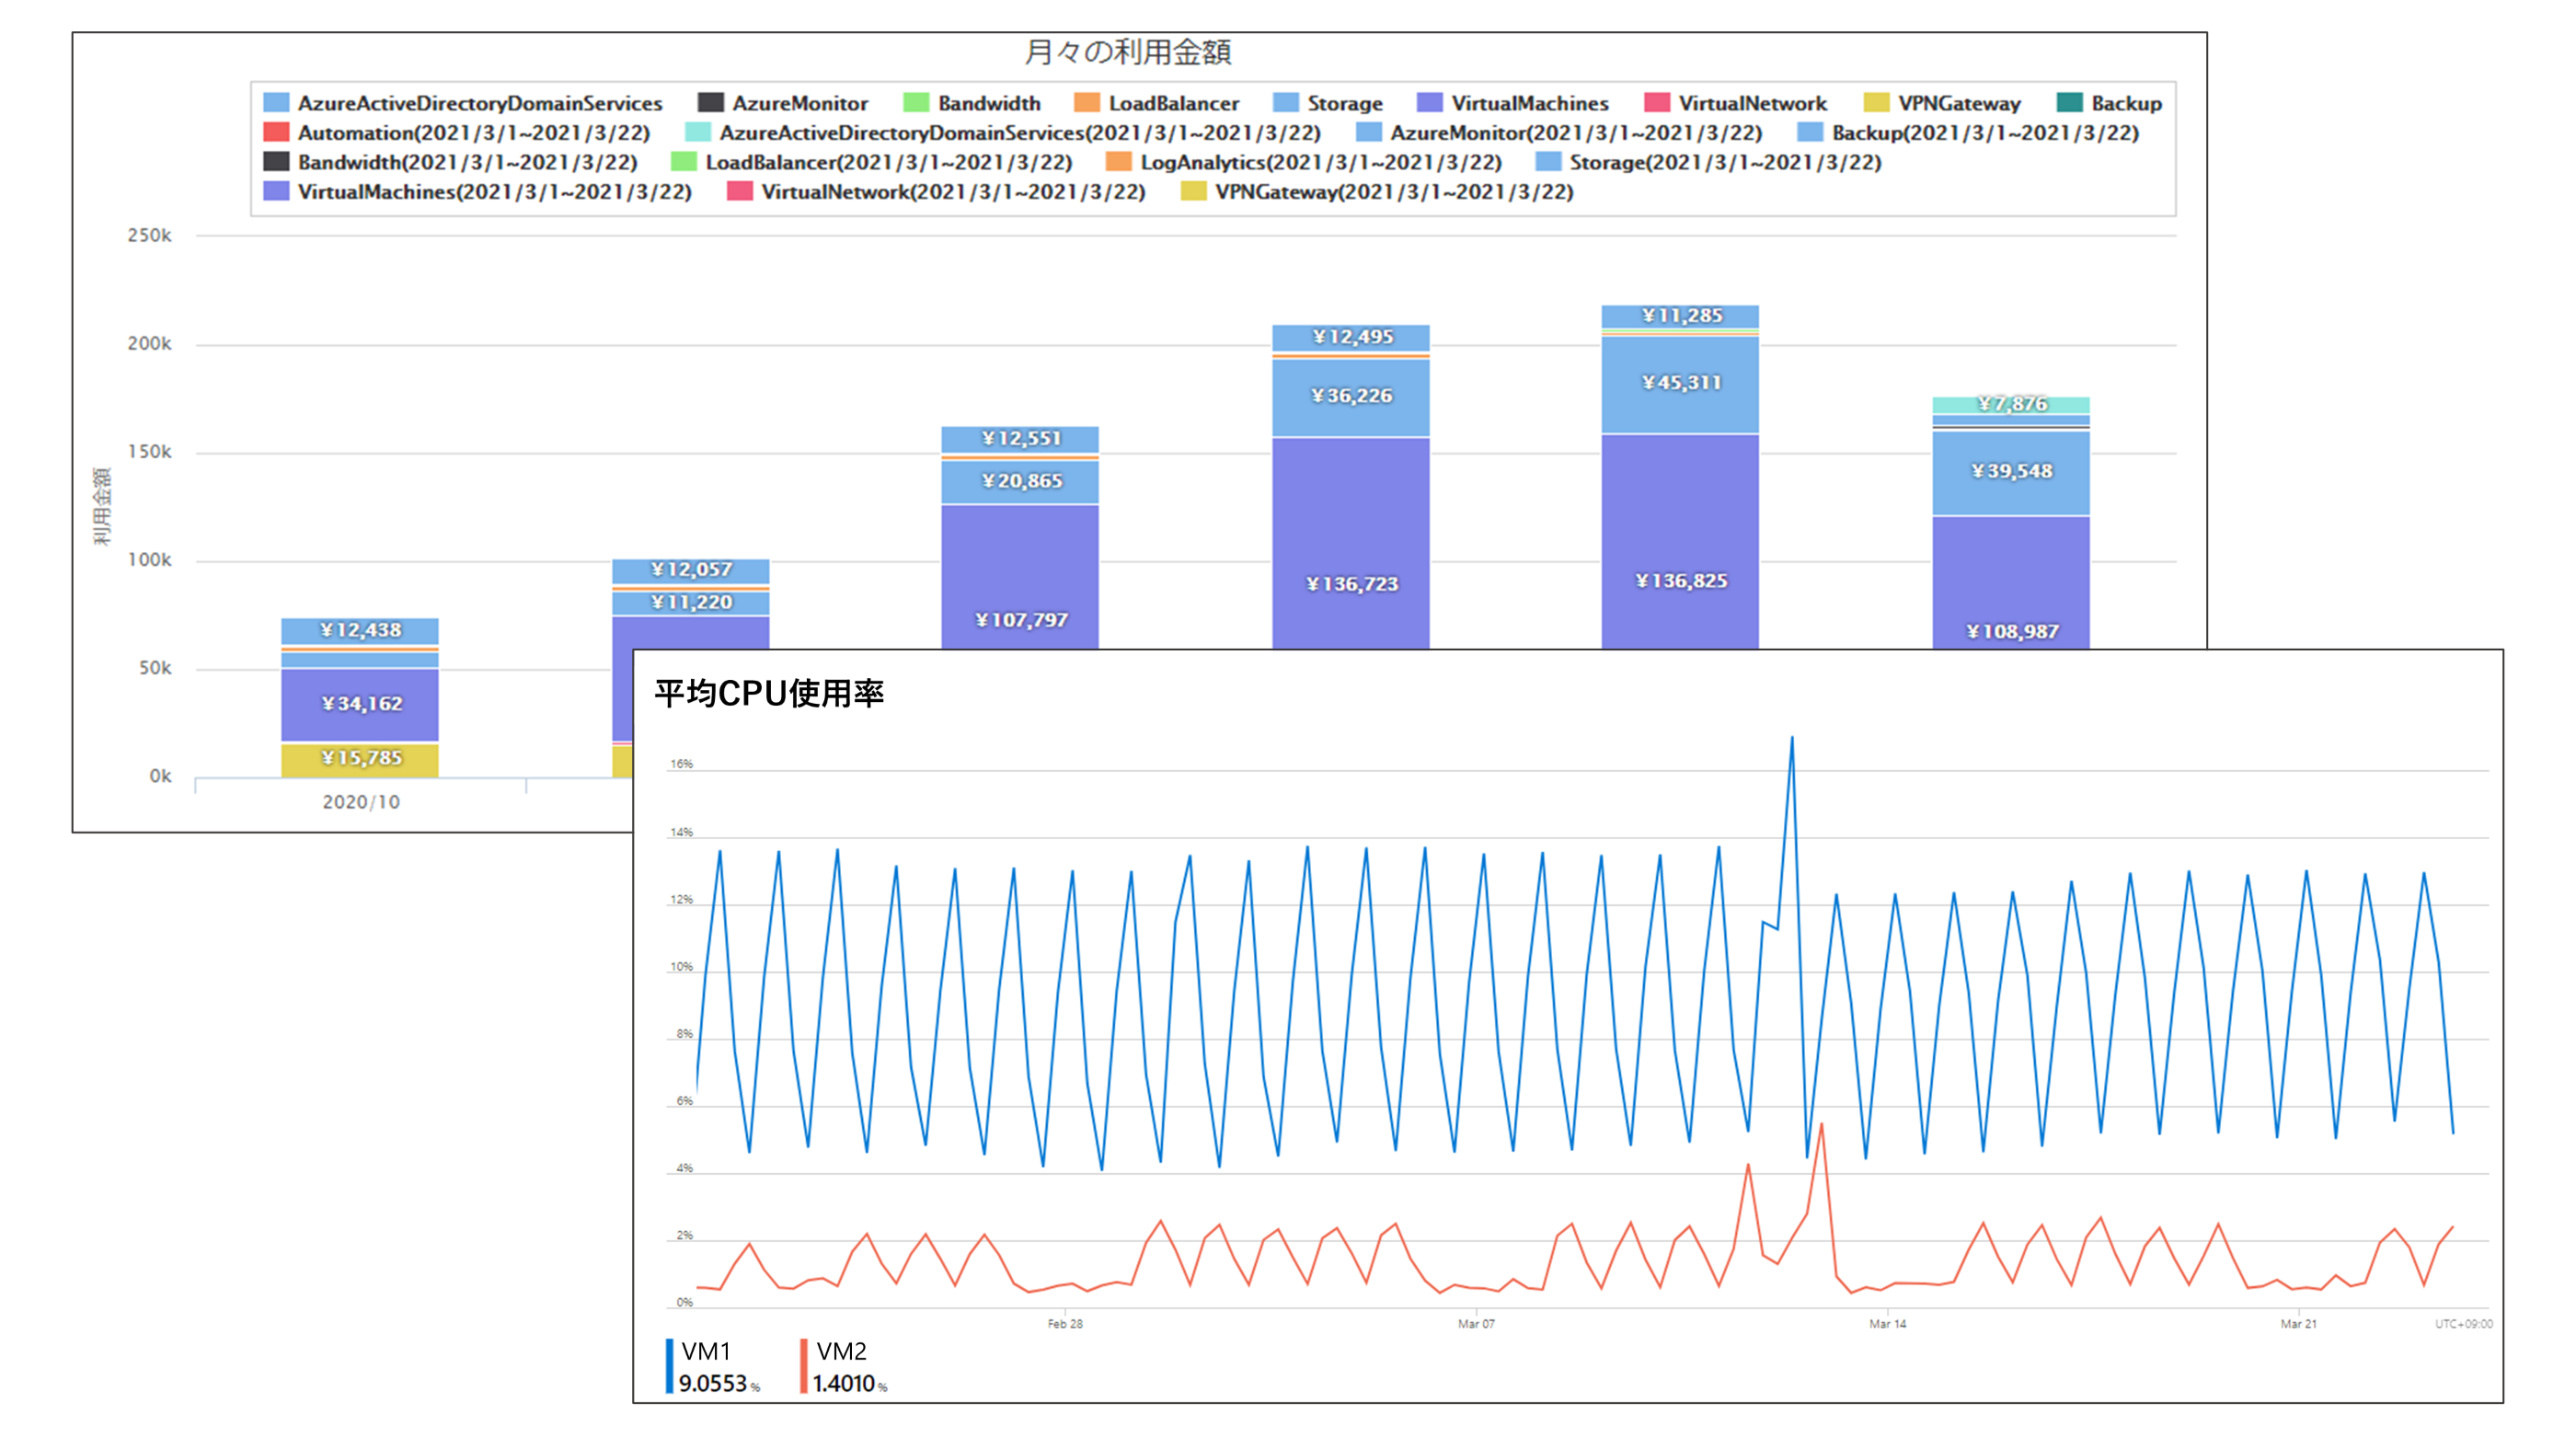Click Storage legend entry in first row
Screen dimensions: 2576x1449
tap(1344, 103)
